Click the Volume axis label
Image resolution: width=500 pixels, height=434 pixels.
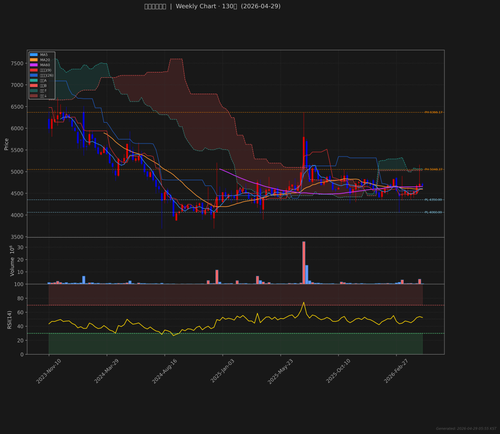tap(12, 261)
